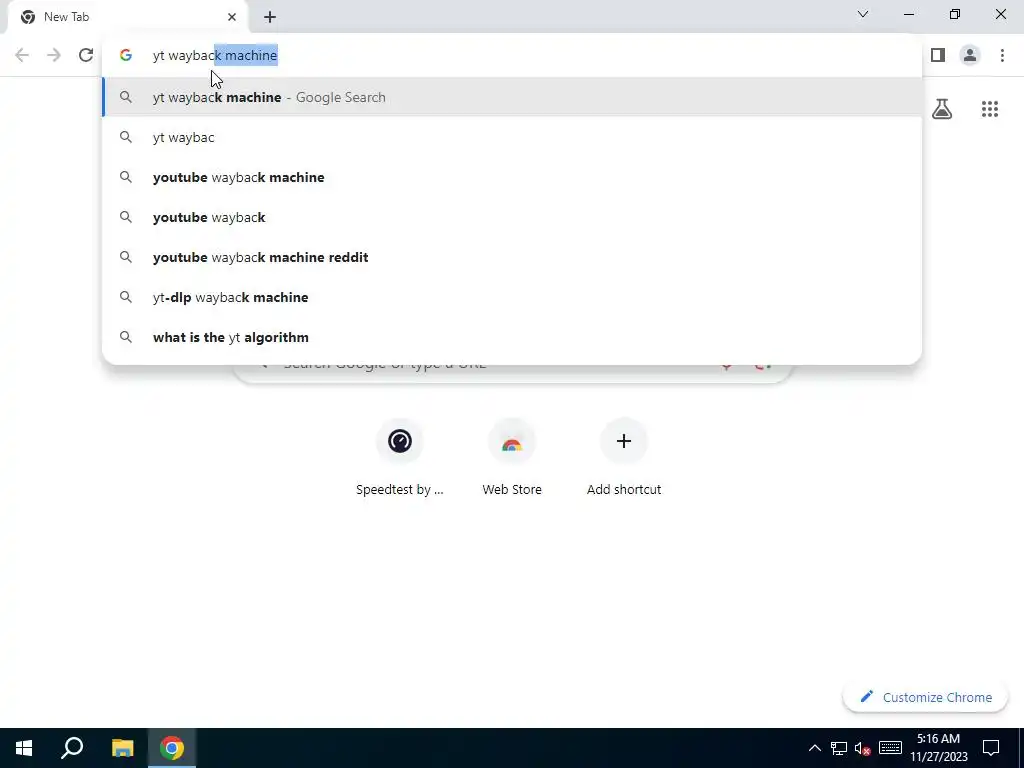This screenshot has width=1024, height=768.
Task: Click the muted volume tray icon
Action: click(862, 748)
